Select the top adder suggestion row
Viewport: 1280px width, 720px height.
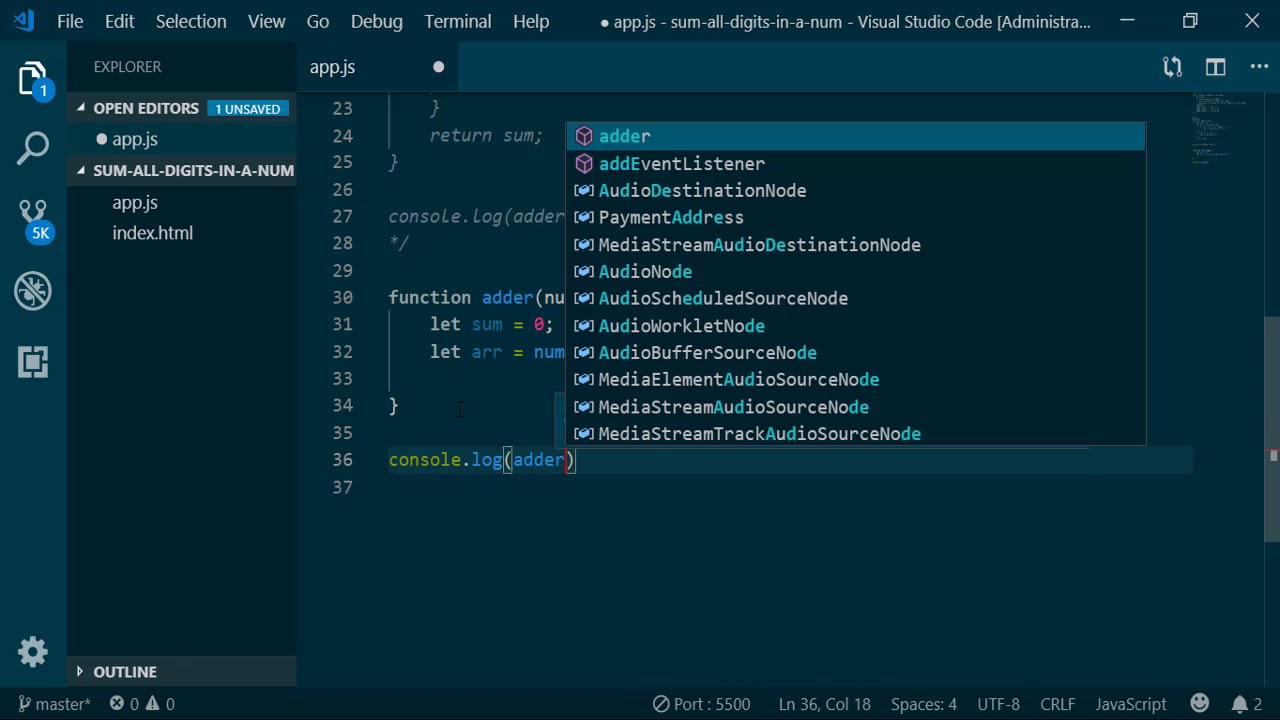click(856, 136)
